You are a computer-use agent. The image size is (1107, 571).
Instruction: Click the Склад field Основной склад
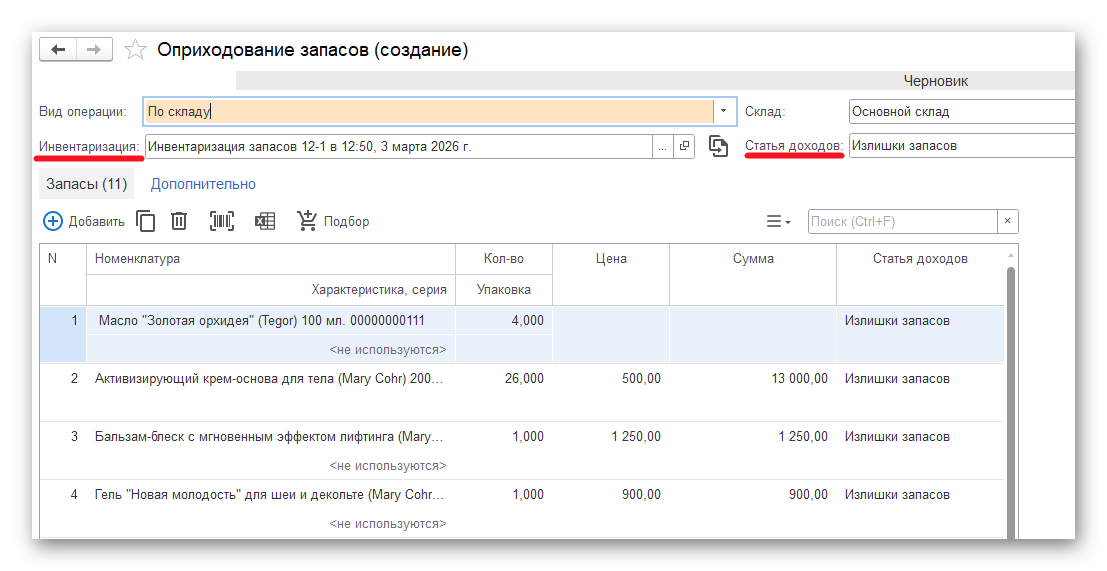[x=958, y=111]
